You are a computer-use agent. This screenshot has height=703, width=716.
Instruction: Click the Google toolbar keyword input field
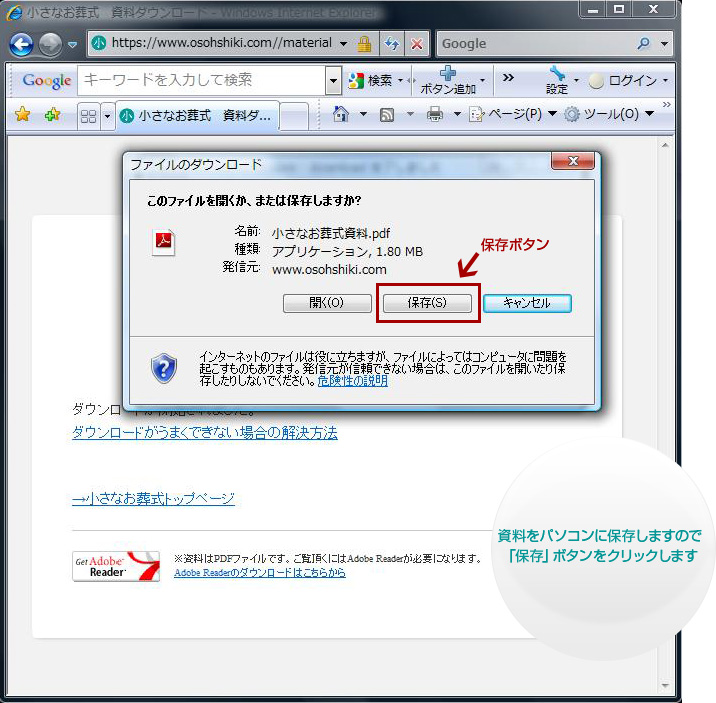[202, 80]
